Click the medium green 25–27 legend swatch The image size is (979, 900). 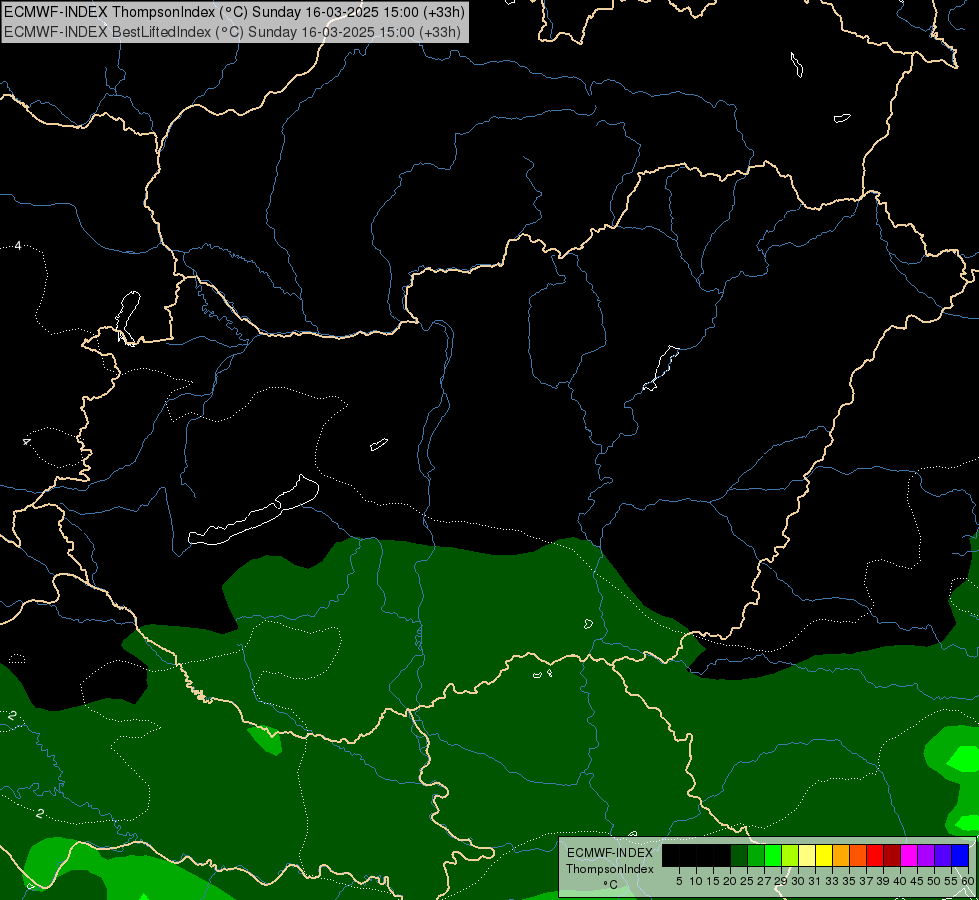(x=756, y=855)
